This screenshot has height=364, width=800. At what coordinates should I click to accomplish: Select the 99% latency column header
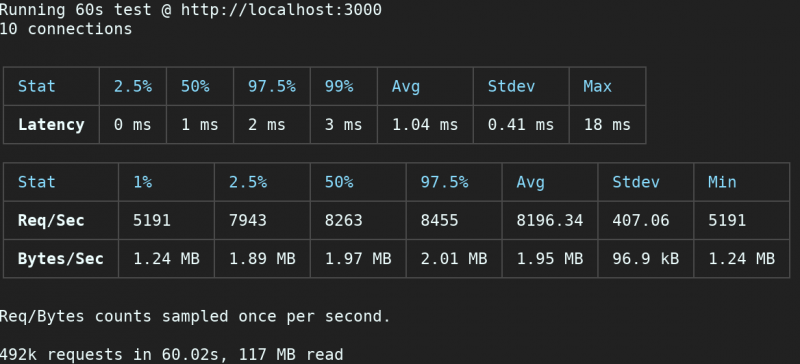(339, 86)
